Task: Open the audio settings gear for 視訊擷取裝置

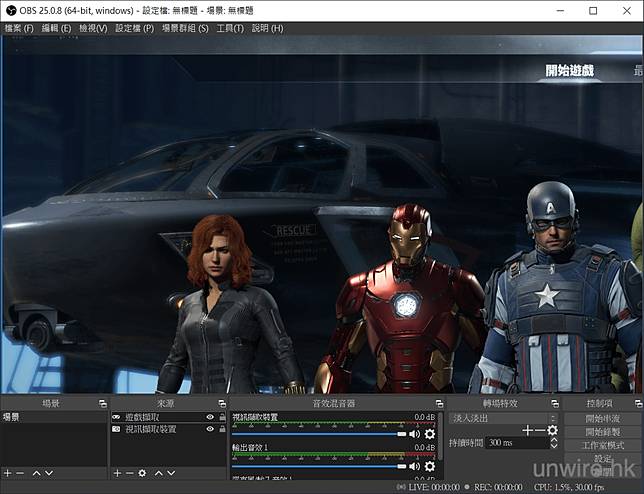Action: point(430,434)
